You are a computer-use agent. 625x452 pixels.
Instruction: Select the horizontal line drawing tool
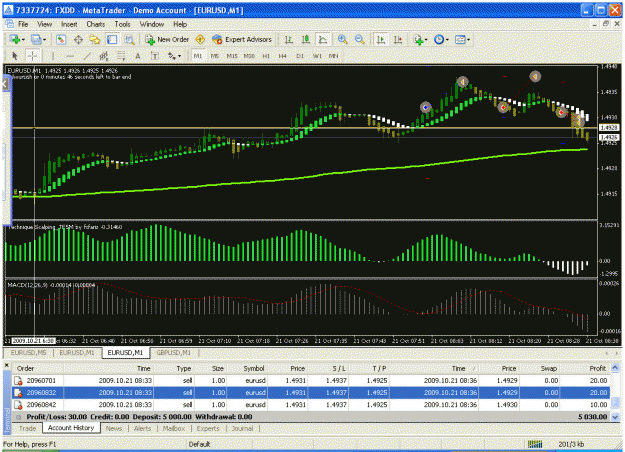coord(70,56)
